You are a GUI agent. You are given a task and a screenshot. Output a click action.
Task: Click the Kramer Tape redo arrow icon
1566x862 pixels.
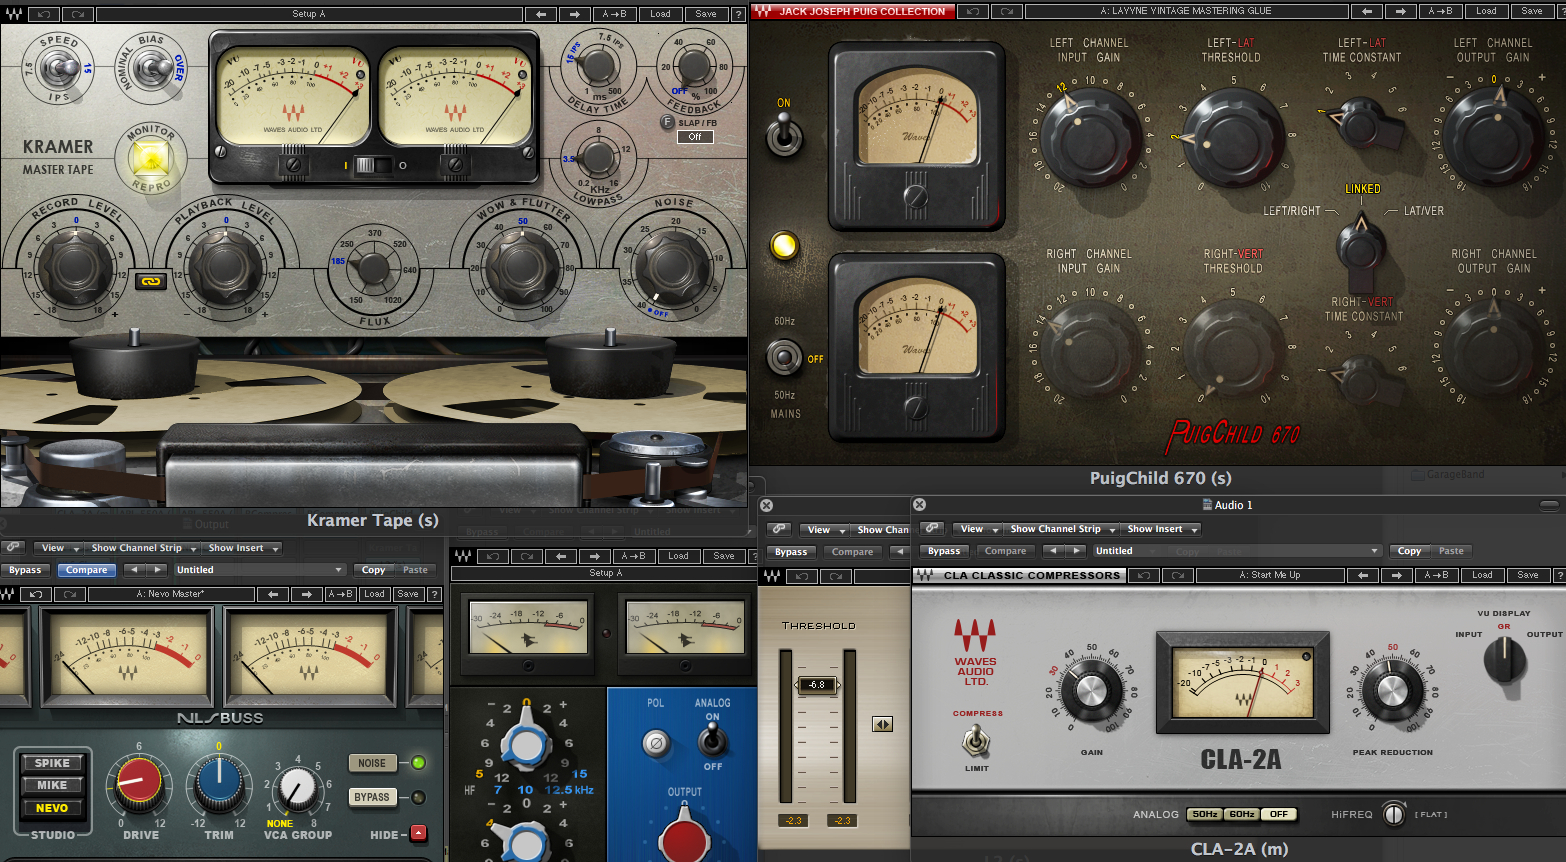pyautogui.click(x=77, y=14)
